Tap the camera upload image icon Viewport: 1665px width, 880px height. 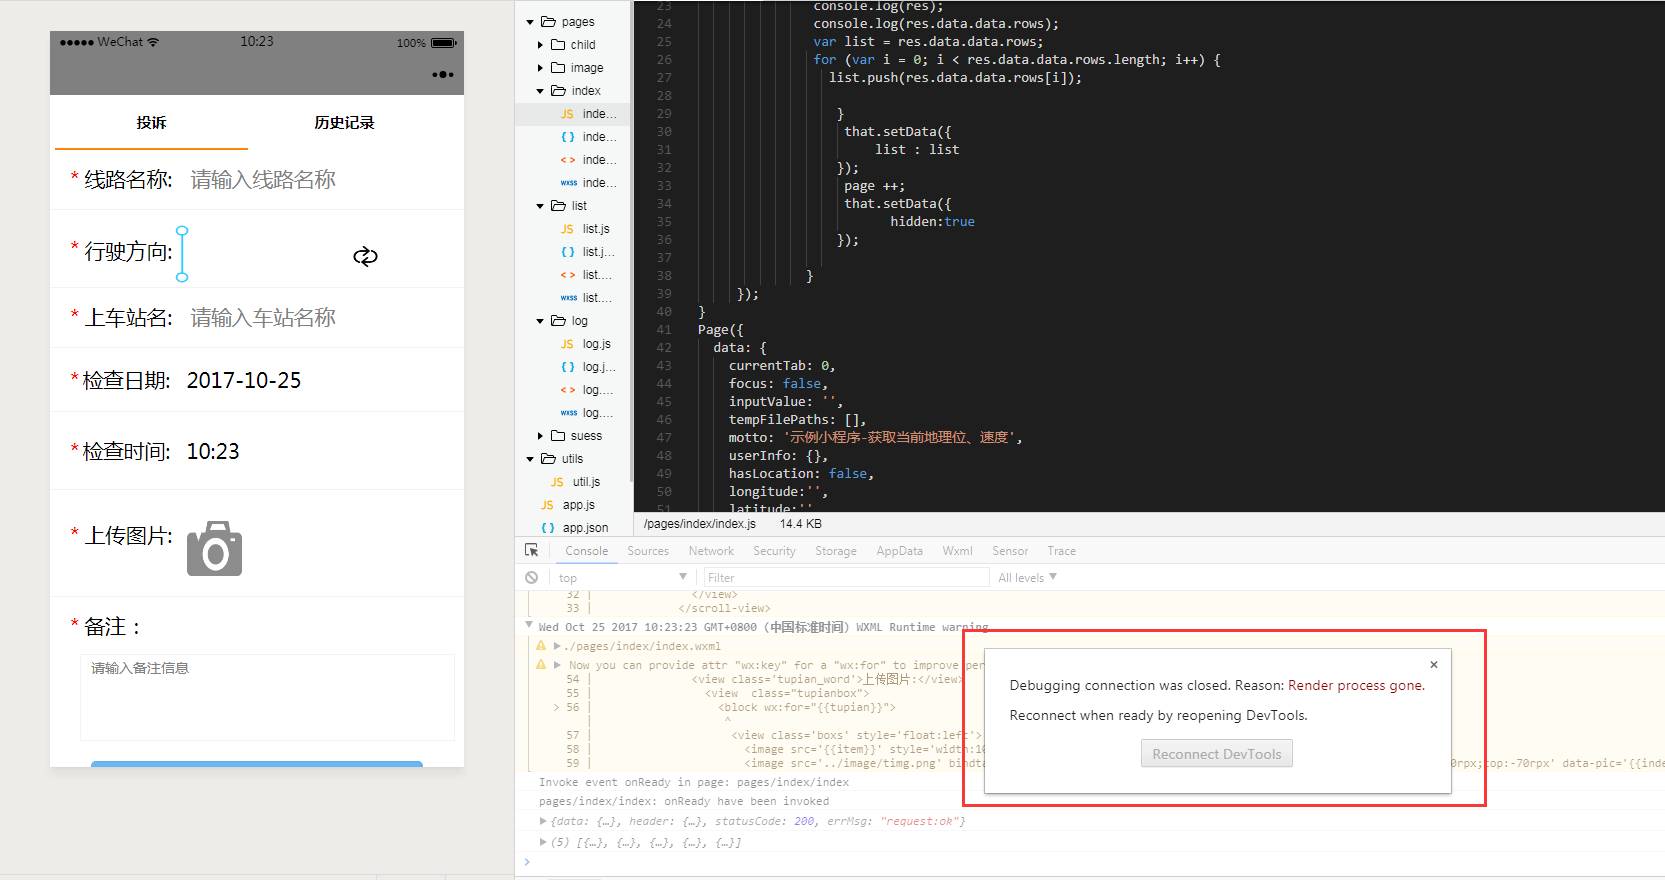[214, 548]
